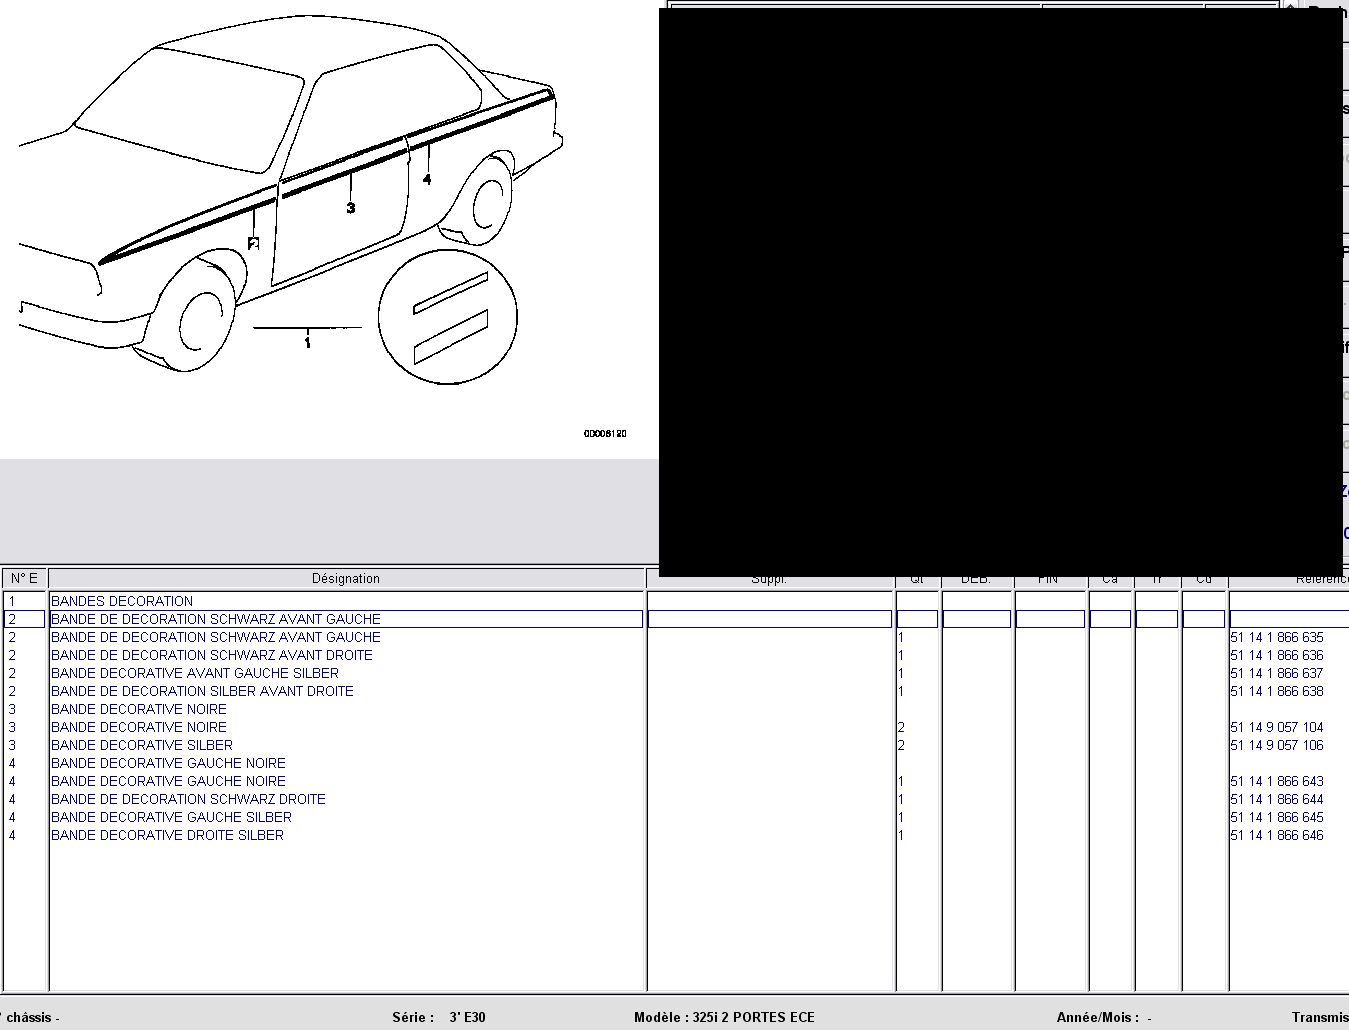This screenshot has width=1349, height=1030.
Task: Click callout number 2 on car diagram
Action: click(254, 243)
